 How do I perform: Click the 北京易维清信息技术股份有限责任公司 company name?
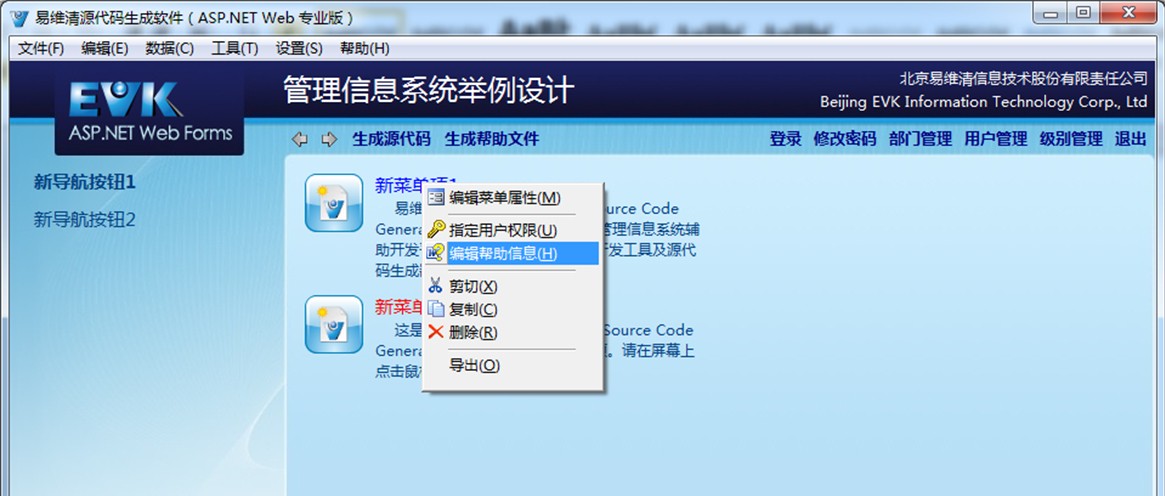tap(1023, 78)
